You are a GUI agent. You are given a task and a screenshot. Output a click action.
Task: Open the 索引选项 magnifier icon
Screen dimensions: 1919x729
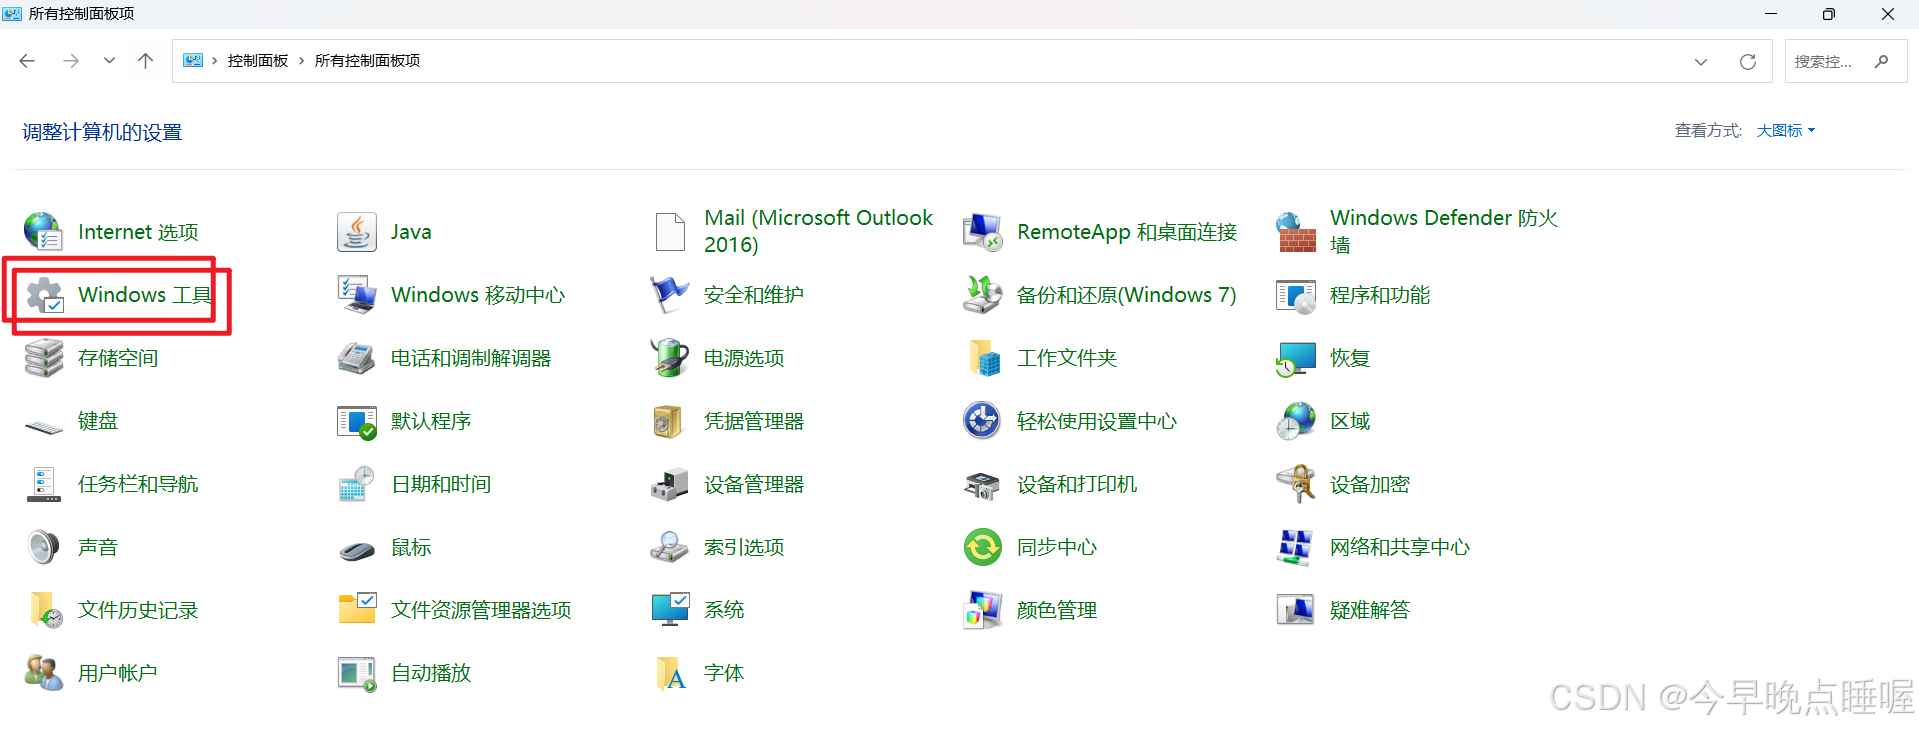click(669, 546)
